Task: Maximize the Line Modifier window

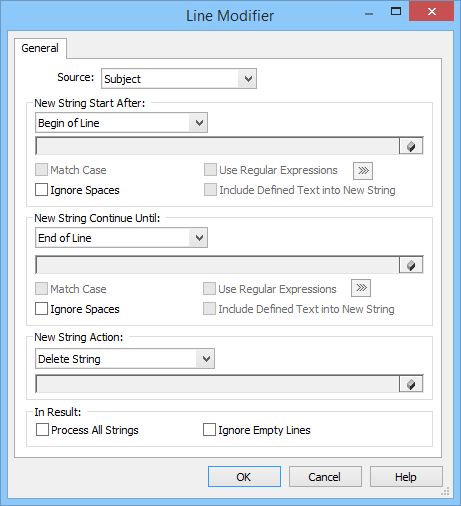Action: click(396, 12)
